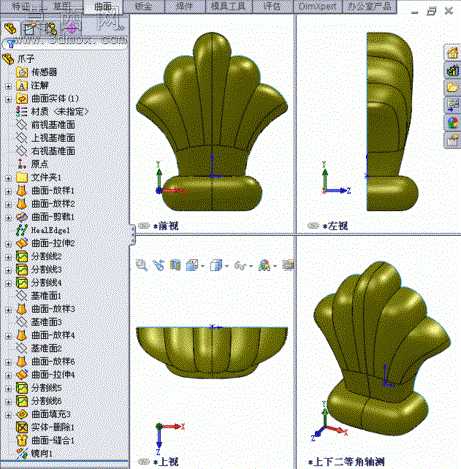Viewport: 461px width, 469px height.
Task: Expand the 曲面-放样1 feature node
Action: point(8,191)
